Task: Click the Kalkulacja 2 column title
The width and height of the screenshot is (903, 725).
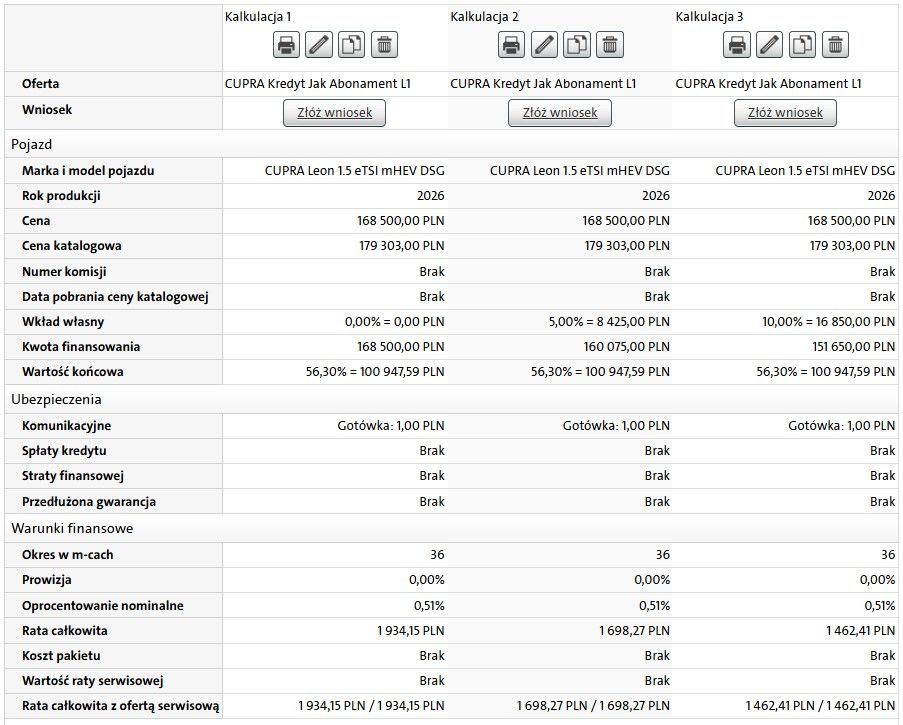Action: coord(484,17)
